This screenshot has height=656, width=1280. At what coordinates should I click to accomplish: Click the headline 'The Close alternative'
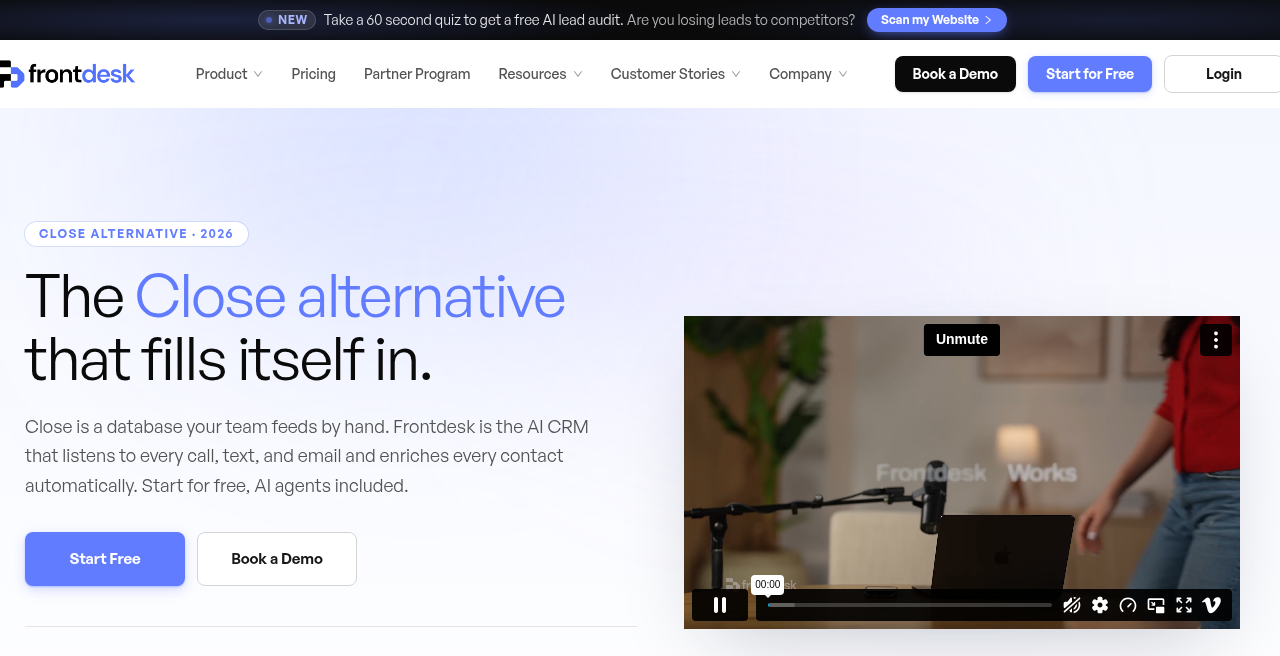pos(295,296)
